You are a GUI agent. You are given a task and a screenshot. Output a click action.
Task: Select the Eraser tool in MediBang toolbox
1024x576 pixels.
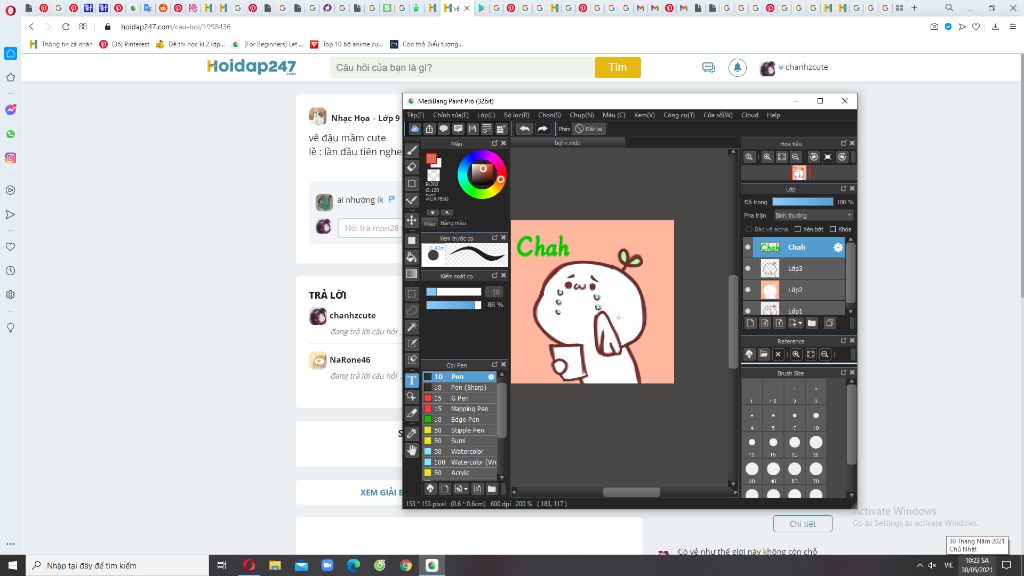pos(412,167)
